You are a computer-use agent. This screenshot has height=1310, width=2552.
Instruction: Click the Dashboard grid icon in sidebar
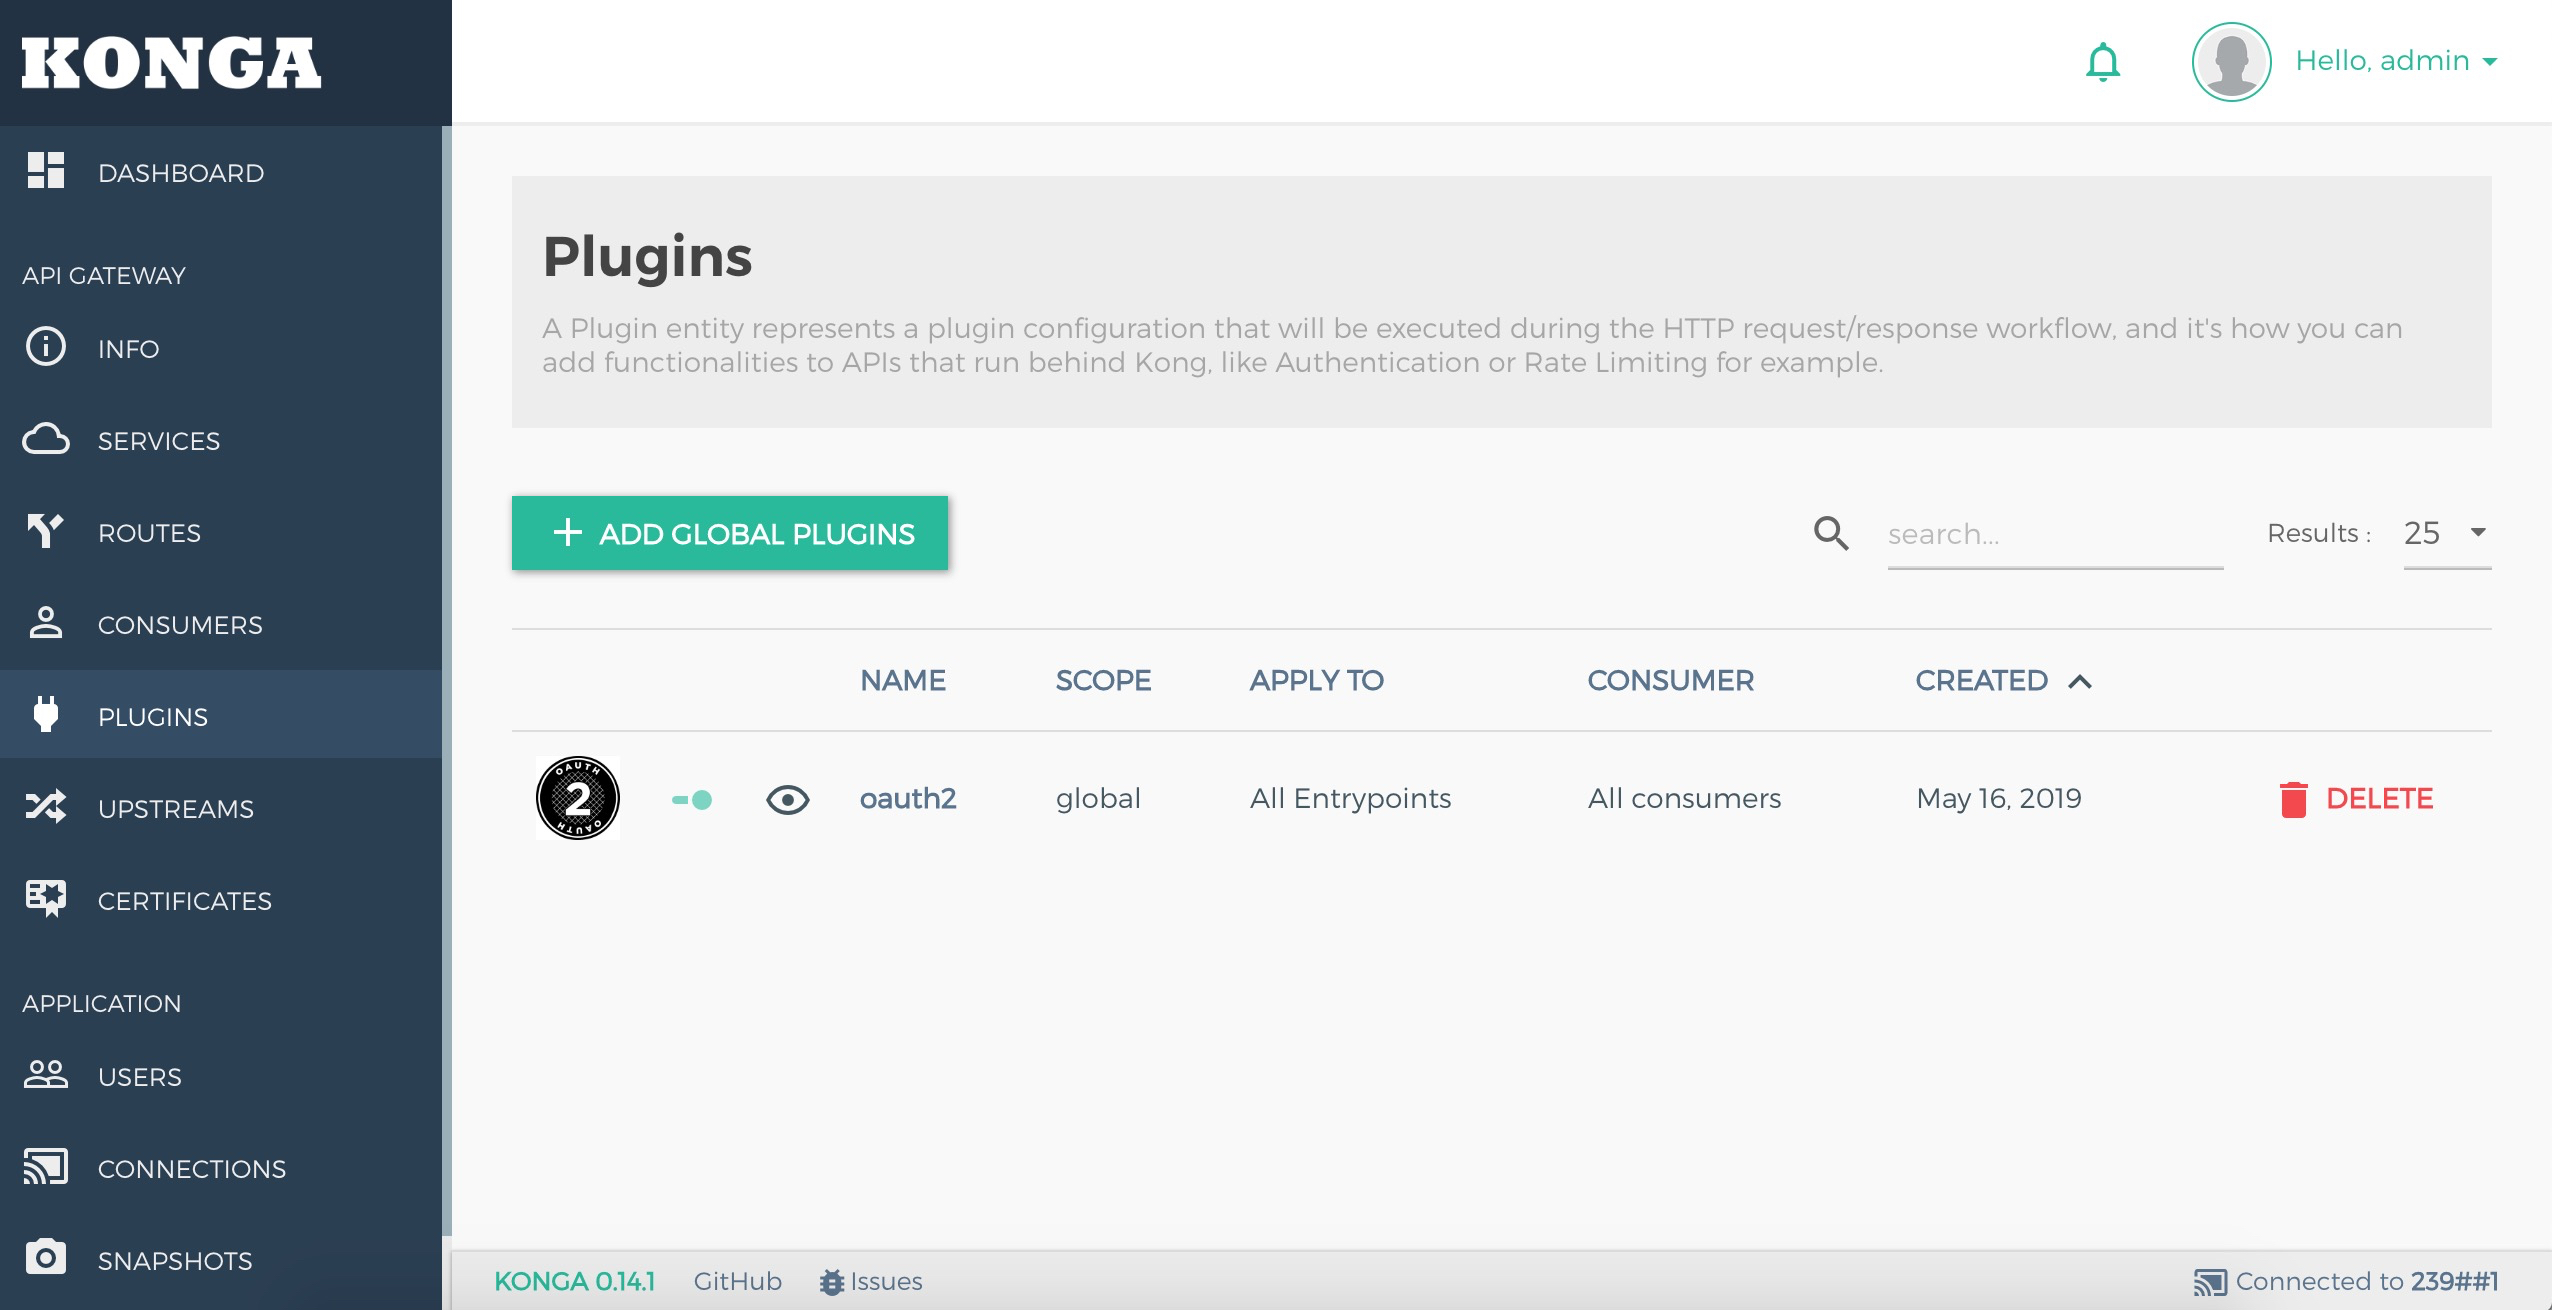(x=46, y=171)
